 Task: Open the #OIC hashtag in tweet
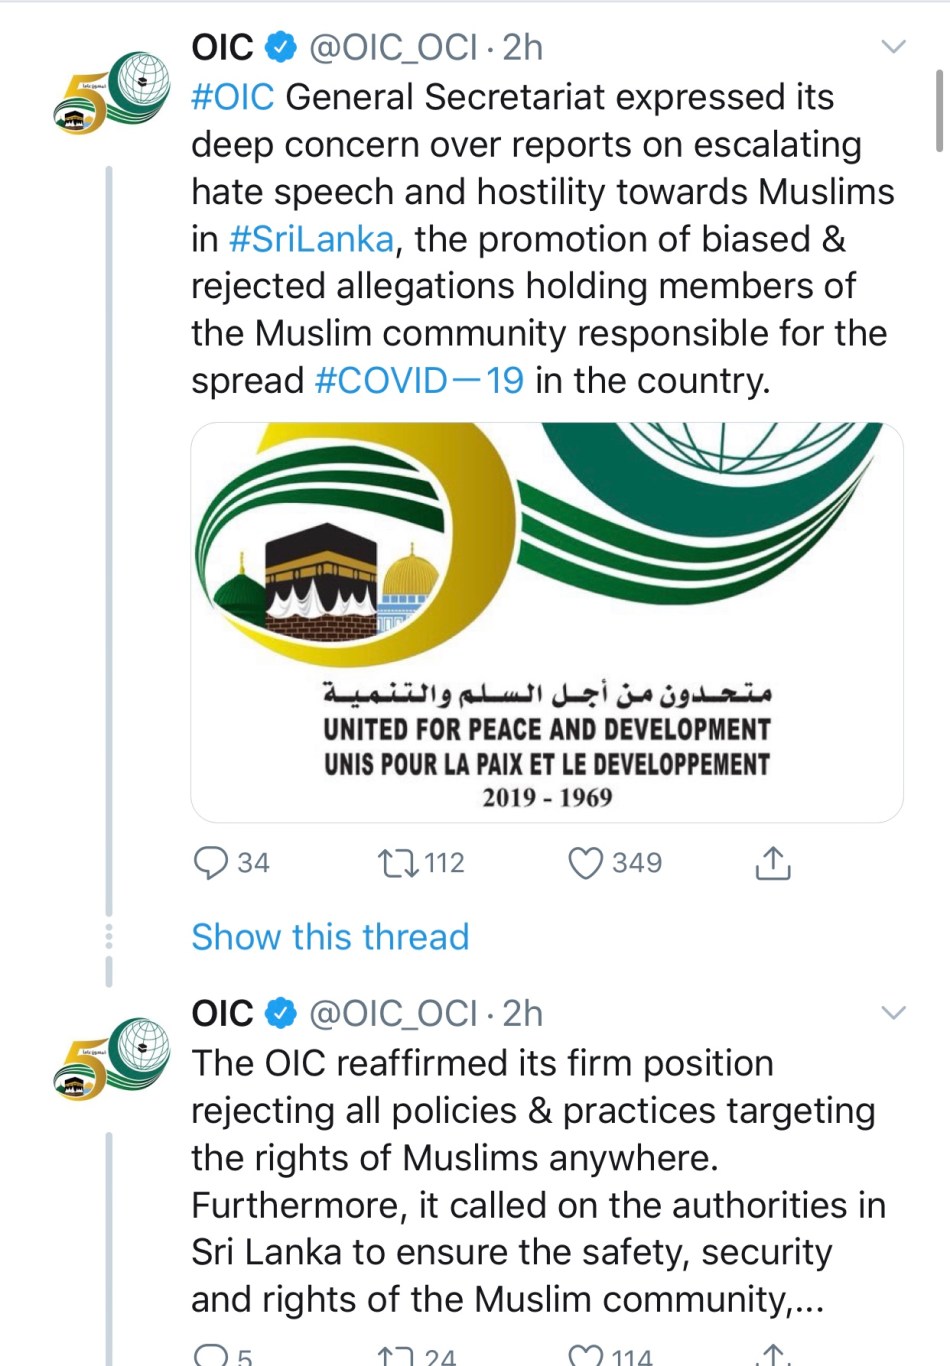pos(232,97)
